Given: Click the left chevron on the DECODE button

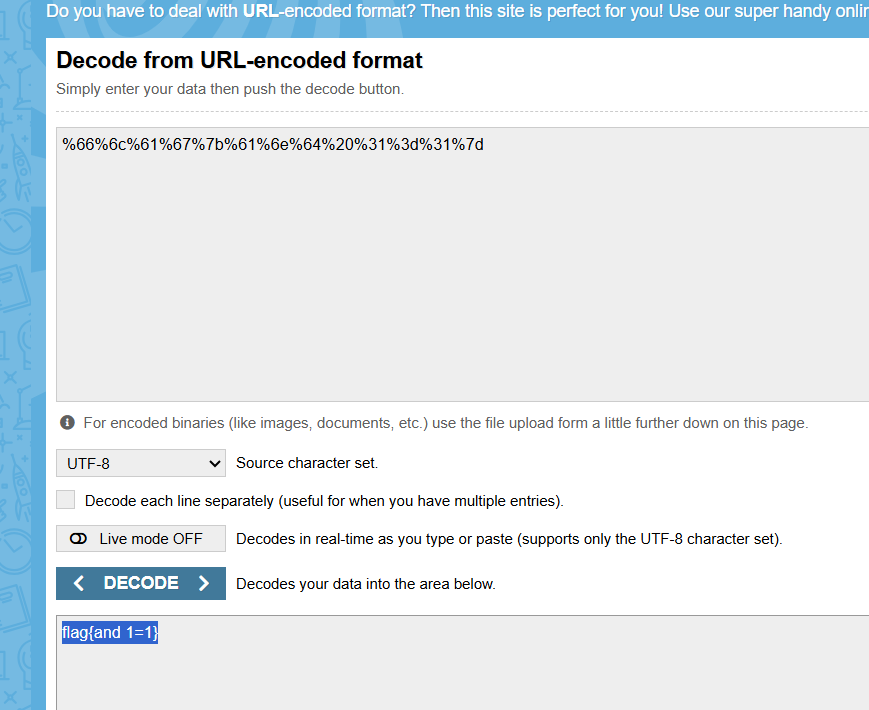Looking at the screenshot, I should (x=79, y=583).
